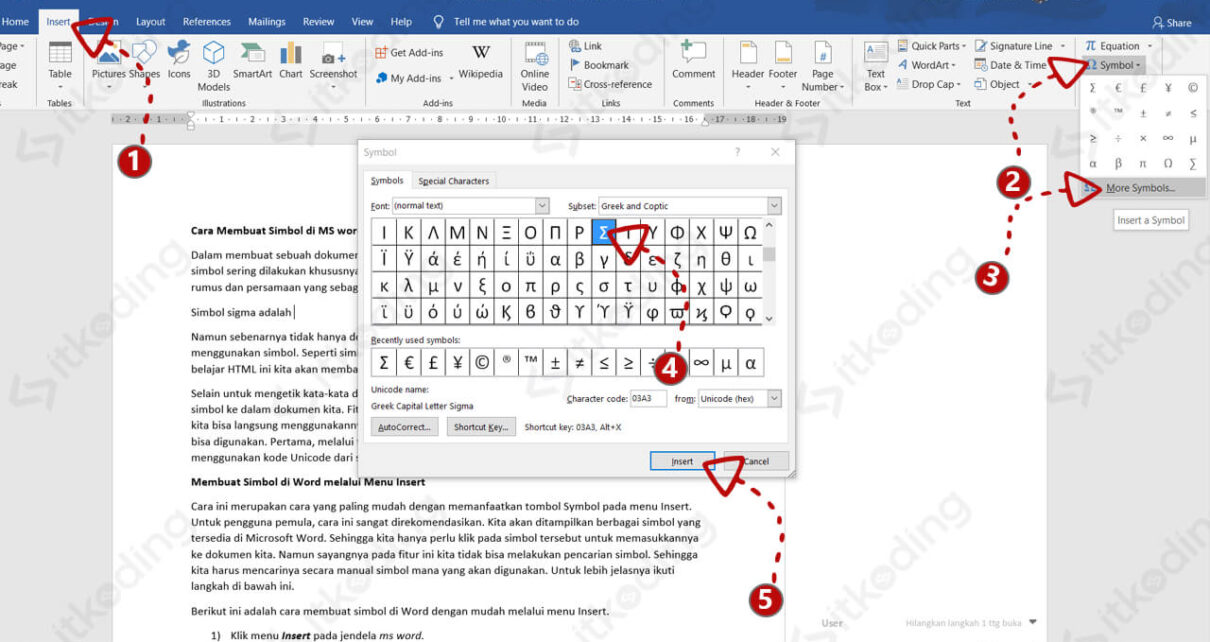This screenshot has width=1210, height=642.
Task: Open the Layout ribbon tab
Action: point(151,21)
